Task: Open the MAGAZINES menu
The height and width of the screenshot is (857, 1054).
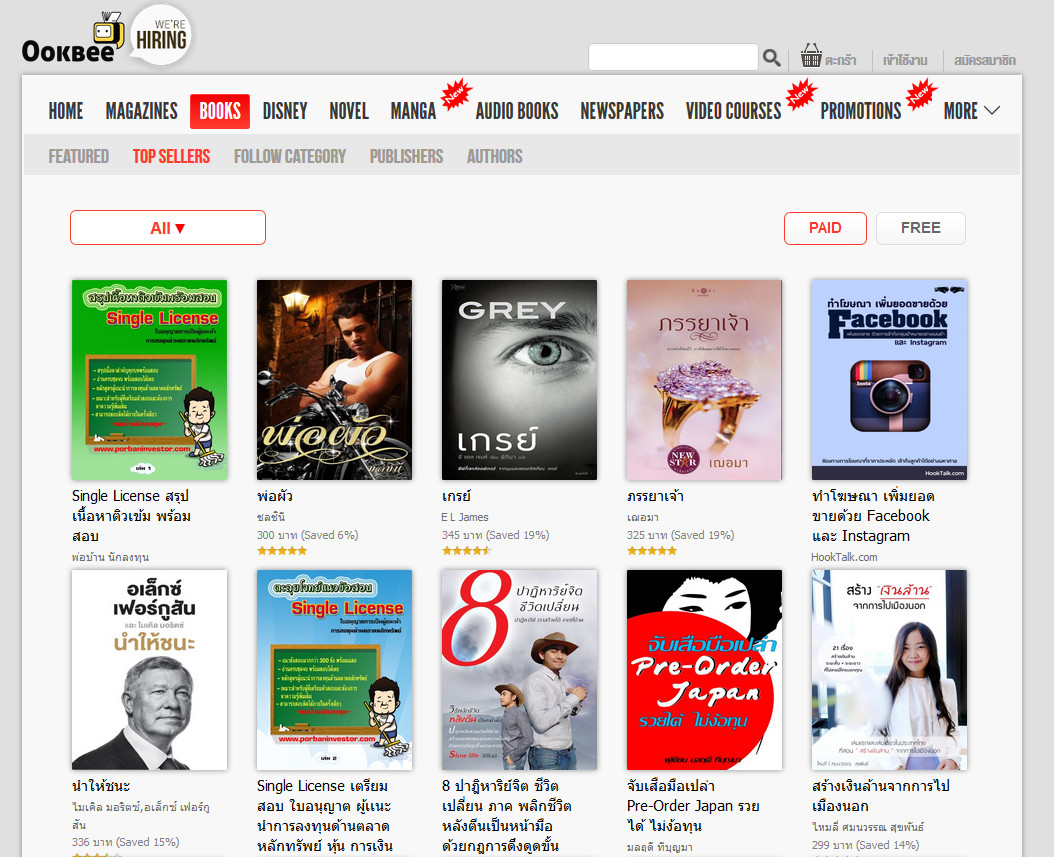Action: click(x=142, y=111)
